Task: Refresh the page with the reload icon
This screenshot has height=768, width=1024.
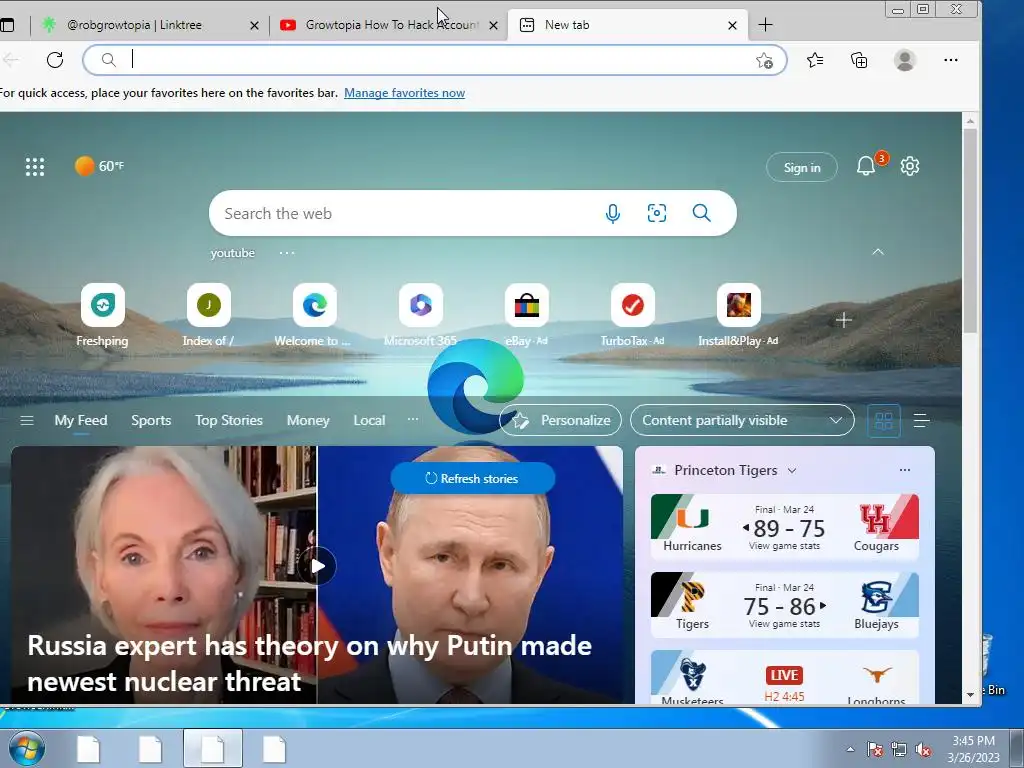Action: coord(55,60)
